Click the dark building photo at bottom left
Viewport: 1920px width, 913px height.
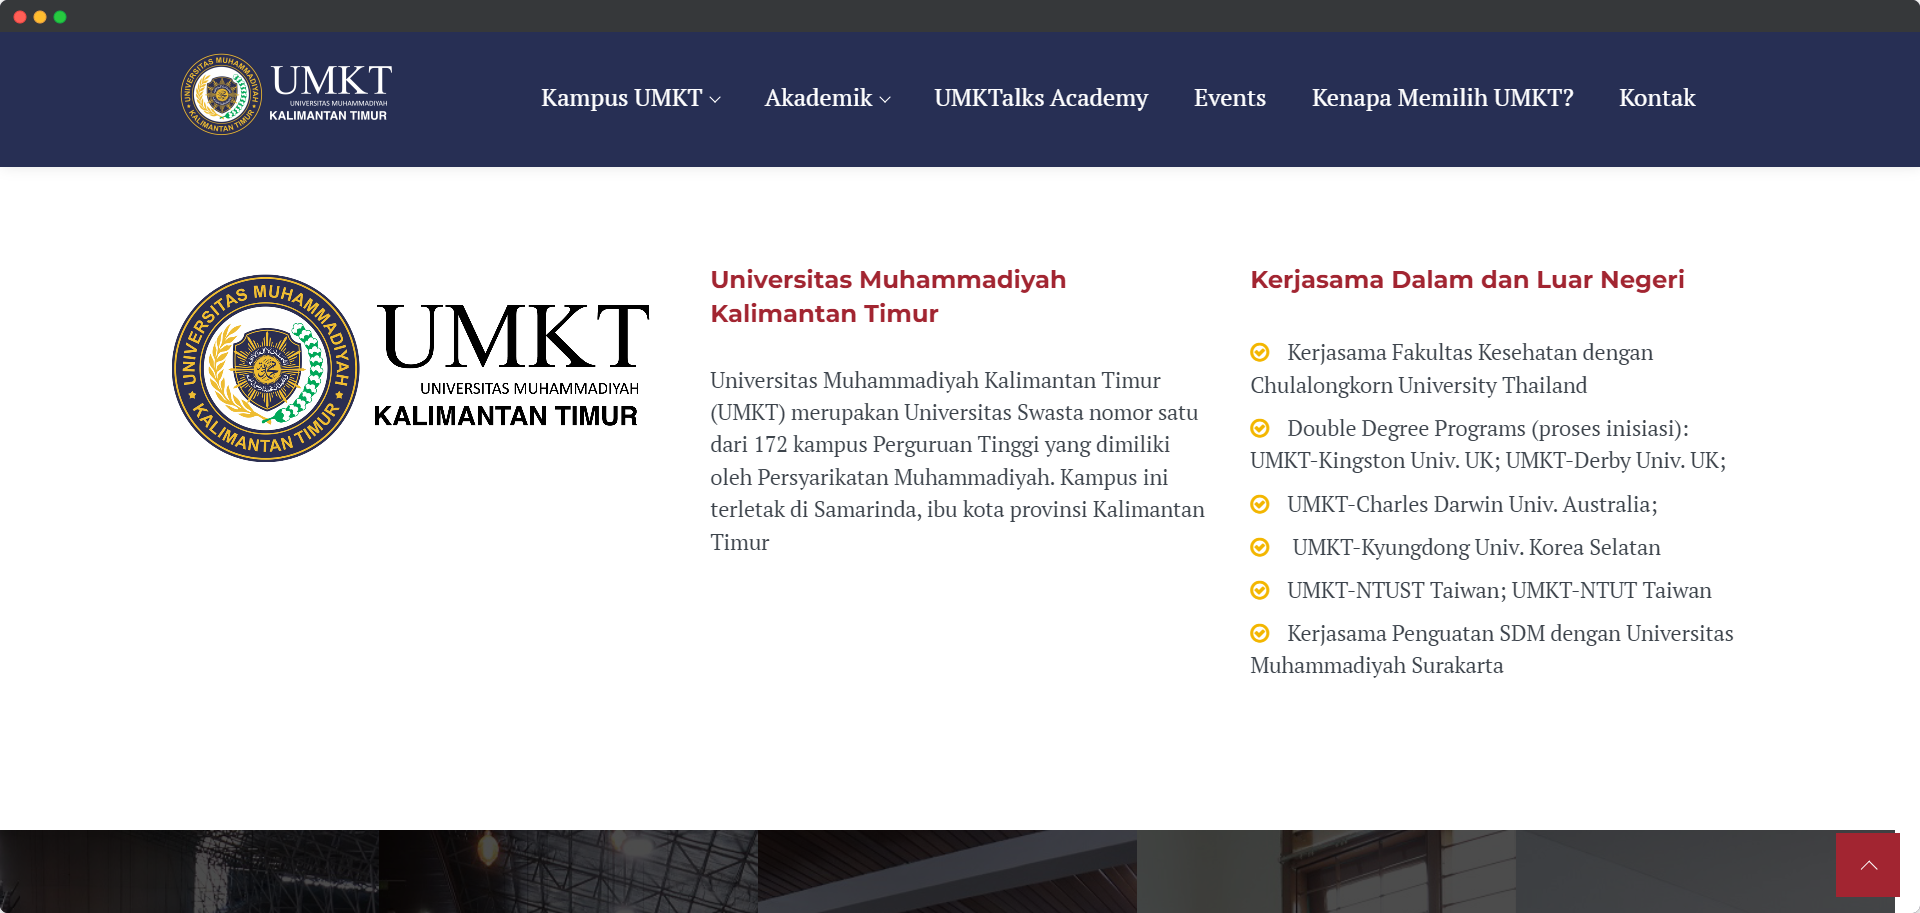click(x=190, y=871)
